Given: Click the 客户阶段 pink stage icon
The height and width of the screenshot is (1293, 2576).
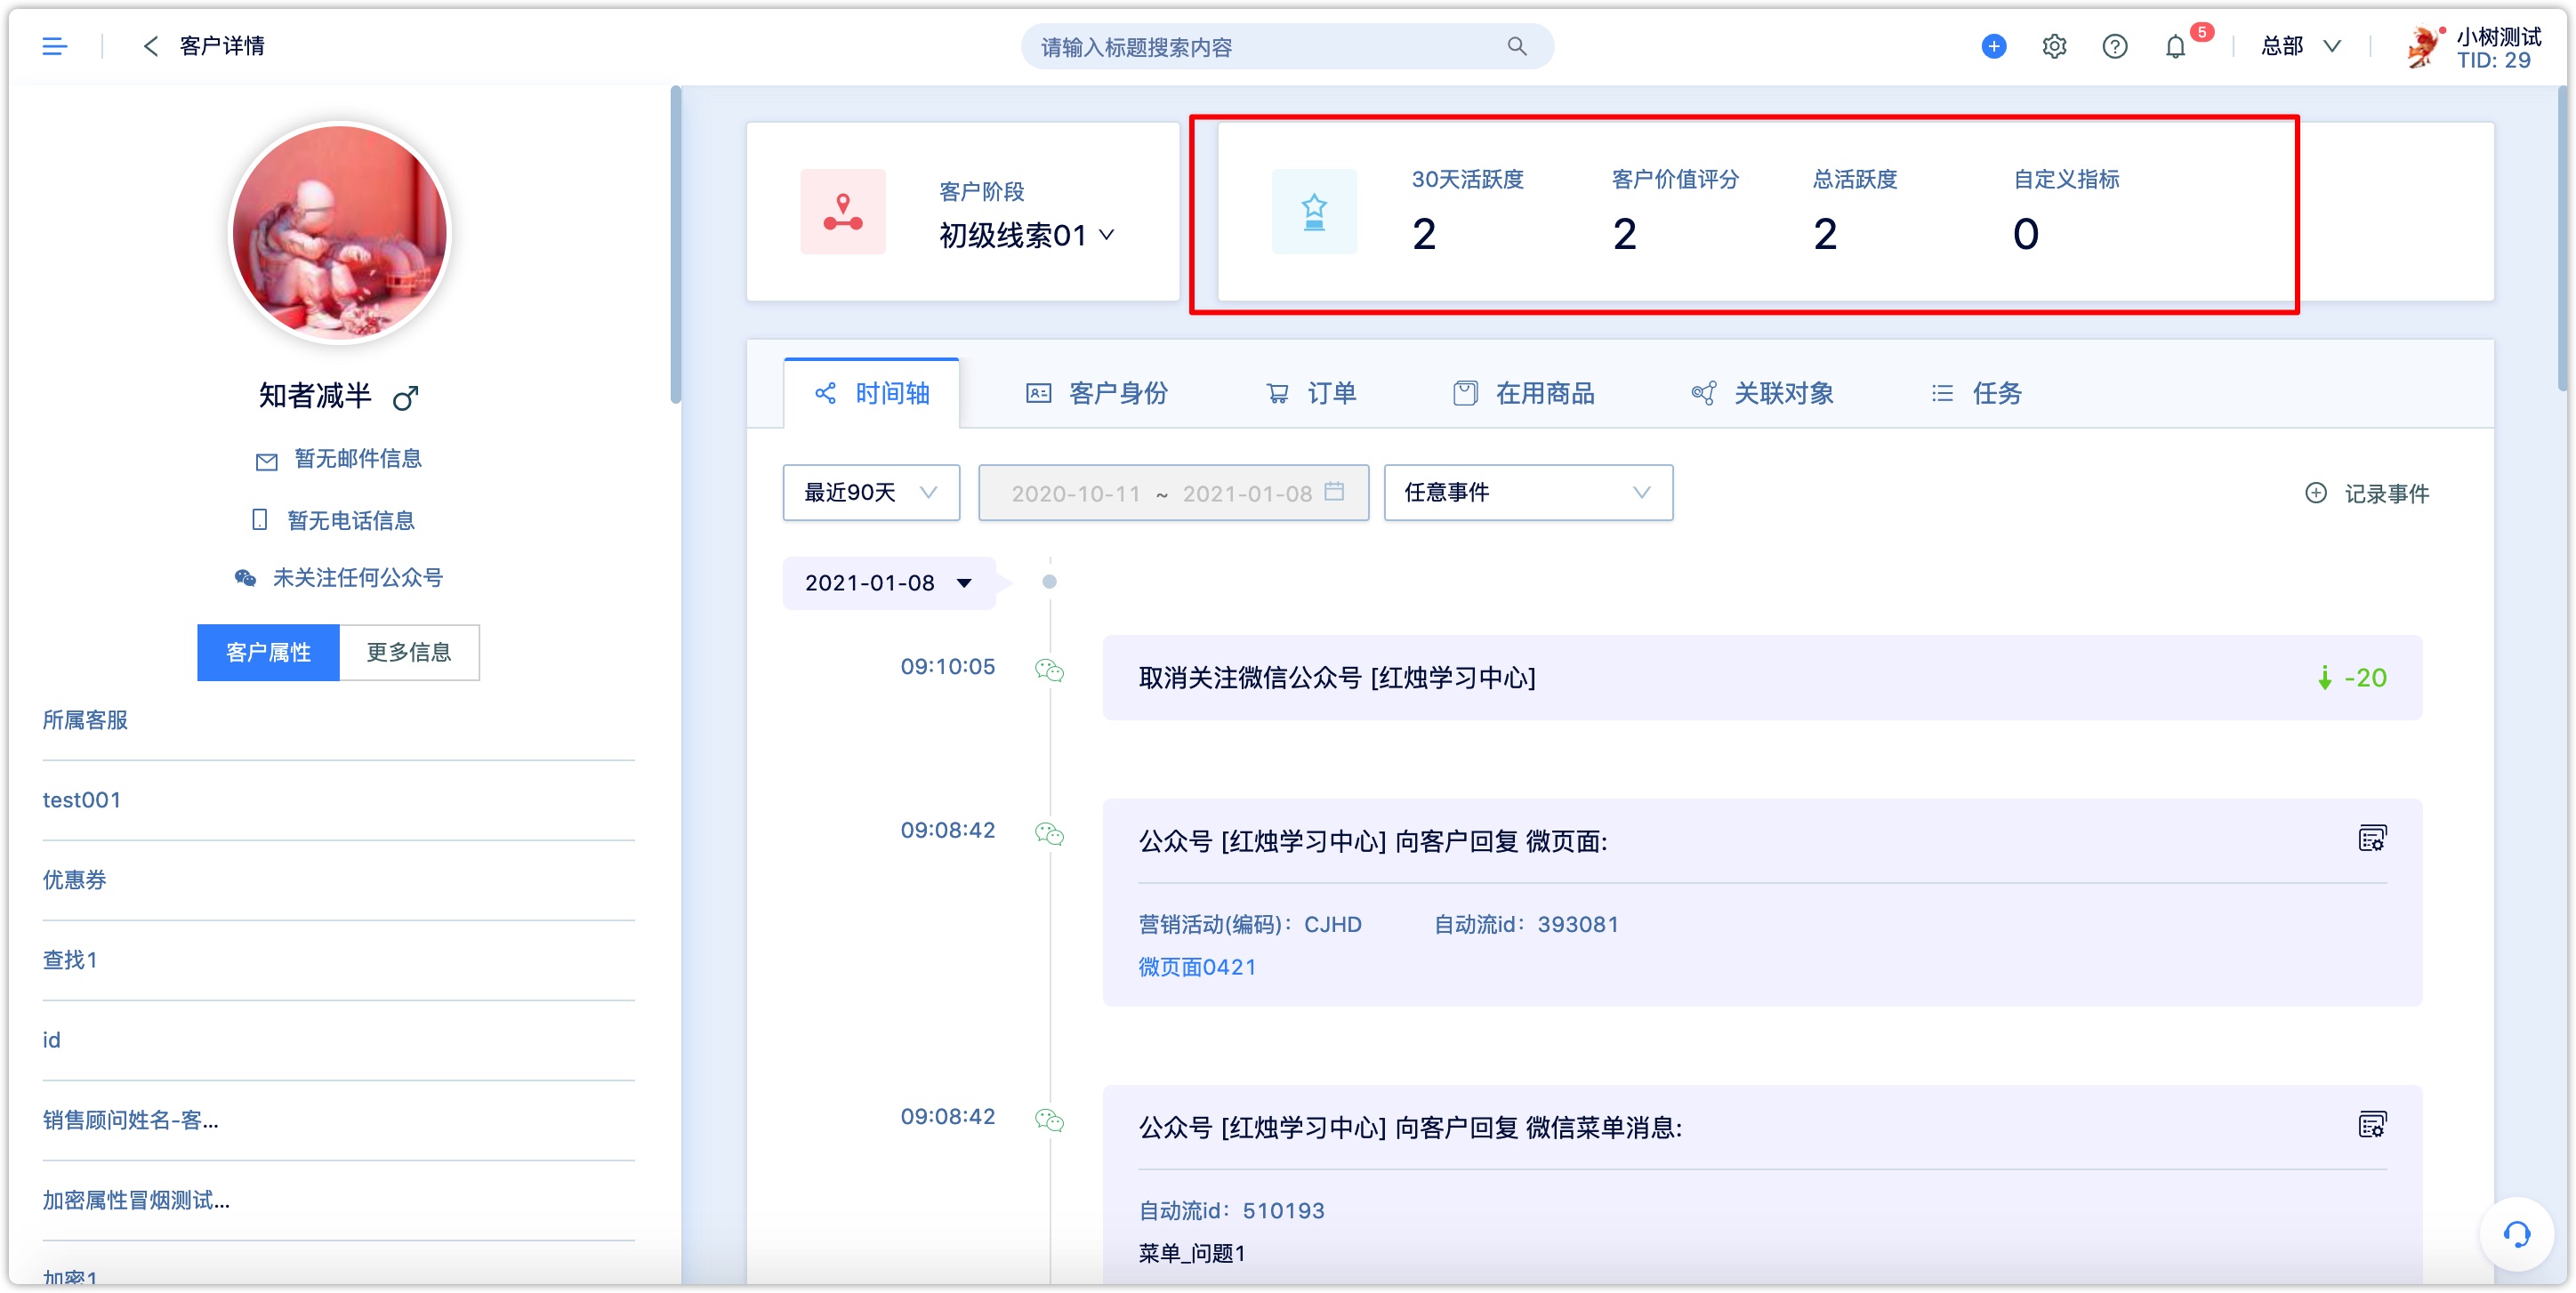Looking at the screenshot, I should (x=842, y=211).
